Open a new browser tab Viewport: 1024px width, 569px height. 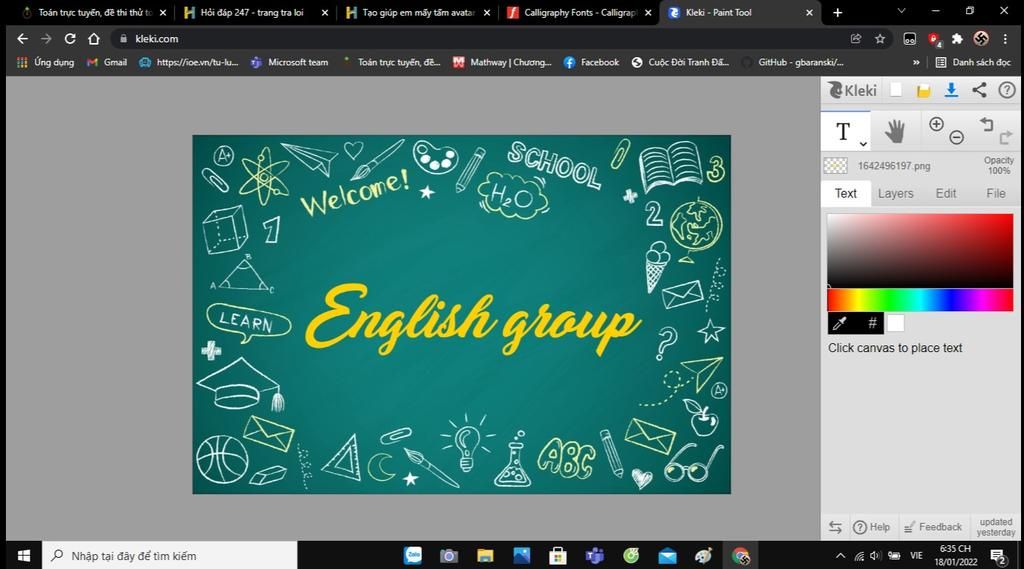(x=837, y=12)
